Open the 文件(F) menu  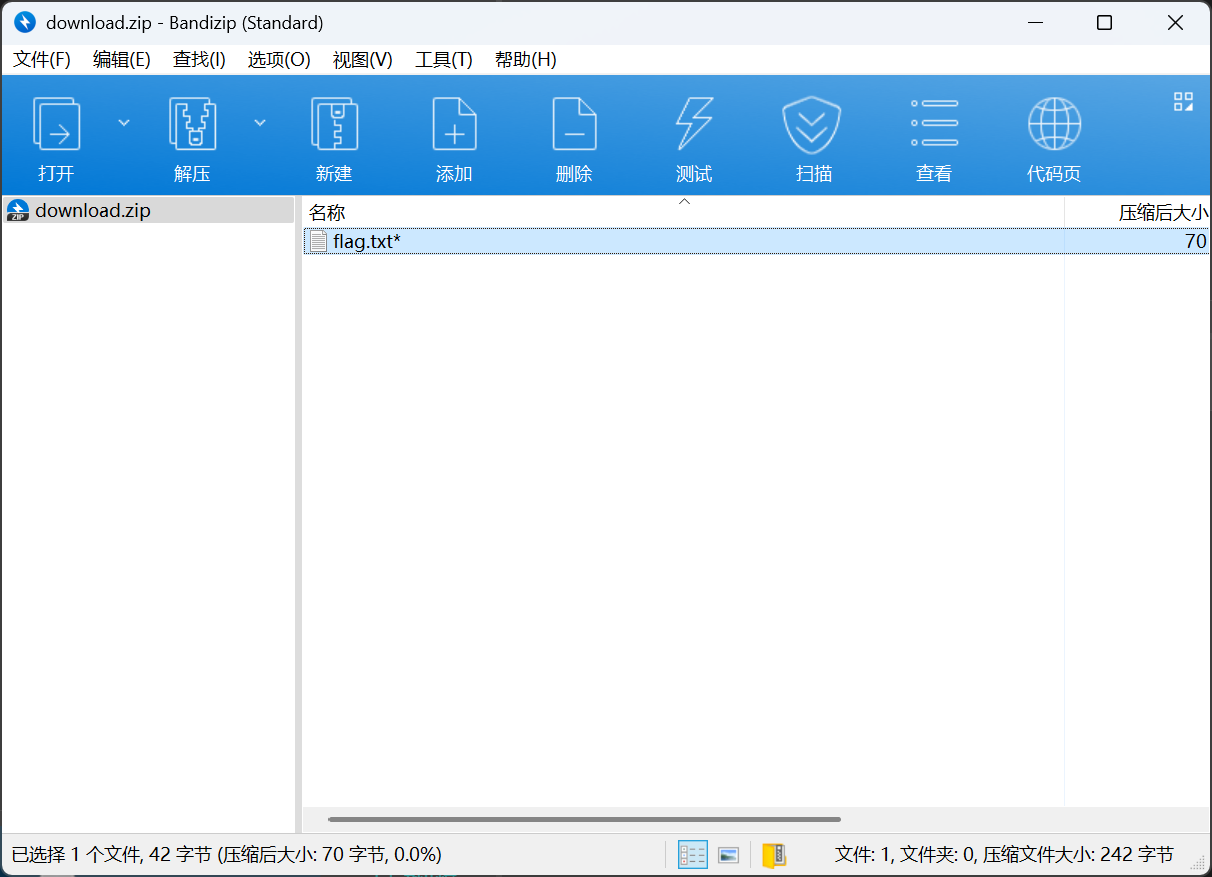(42, 59)
